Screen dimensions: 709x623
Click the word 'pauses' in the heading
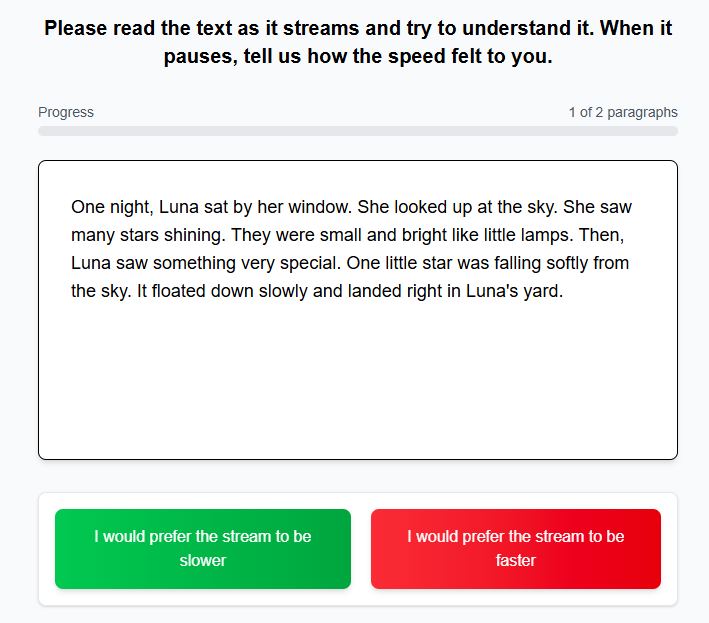pos(197,57)
